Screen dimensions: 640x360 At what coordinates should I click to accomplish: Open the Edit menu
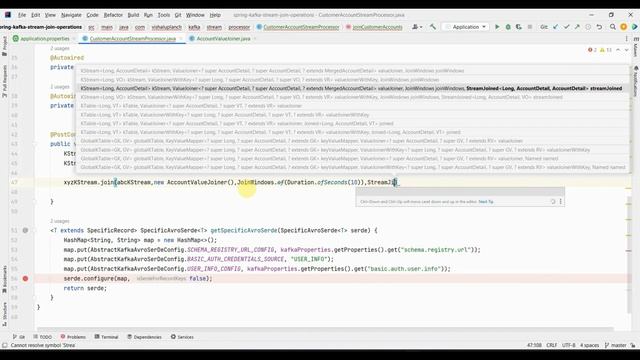(36, 15)
